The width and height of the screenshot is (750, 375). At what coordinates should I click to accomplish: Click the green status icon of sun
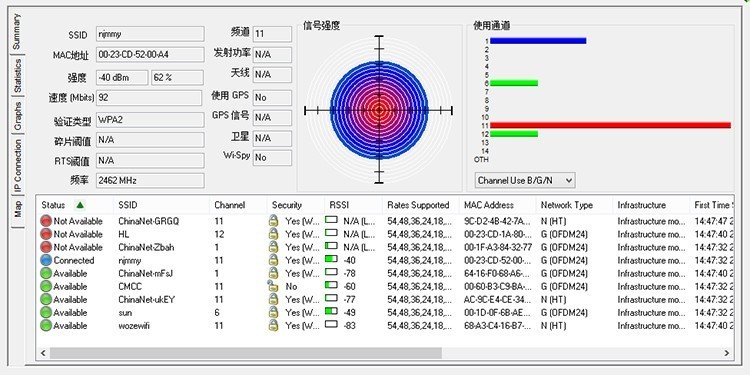coord(46,312)
